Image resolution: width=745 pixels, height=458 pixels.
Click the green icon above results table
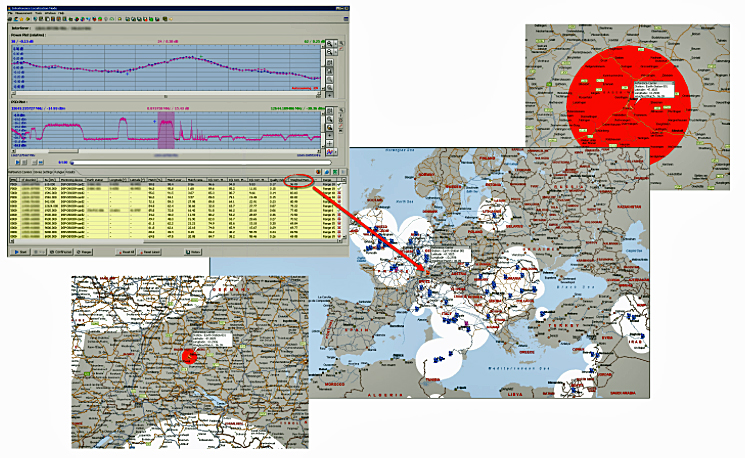coord(335,172)
